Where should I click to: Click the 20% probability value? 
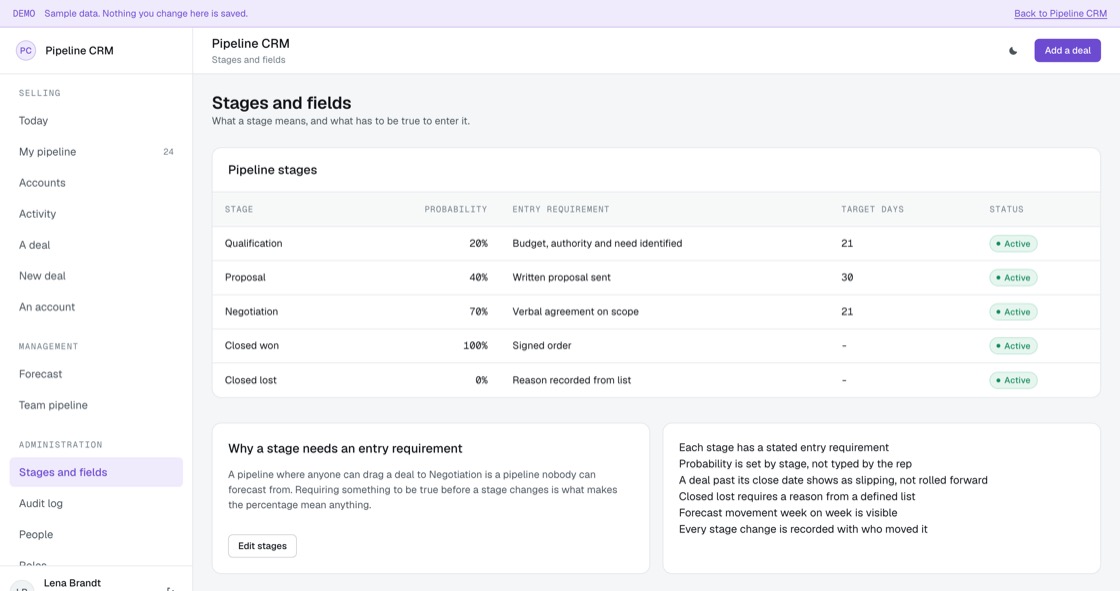[x=479, y=244]
